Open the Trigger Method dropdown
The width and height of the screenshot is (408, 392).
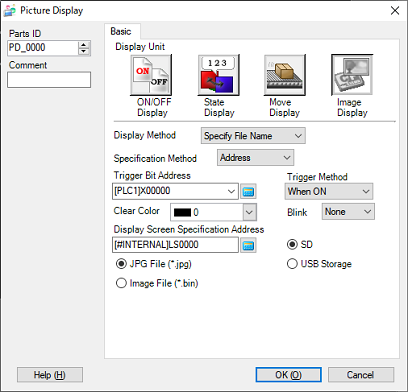[x=329, y=191]
